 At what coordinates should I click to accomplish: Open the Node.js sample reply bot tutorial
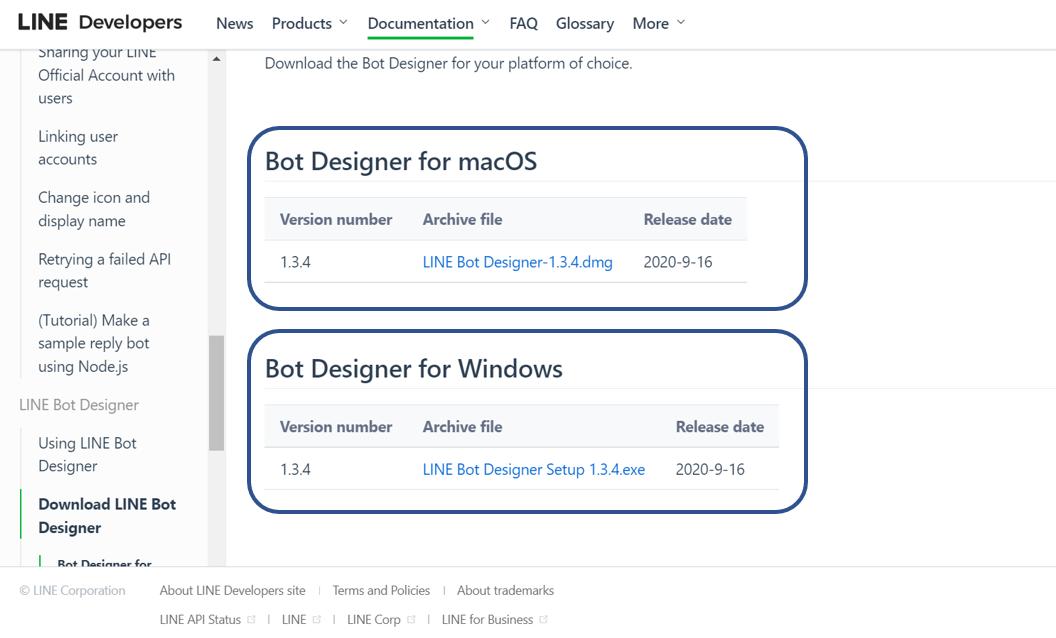click(x=94, y=343)
